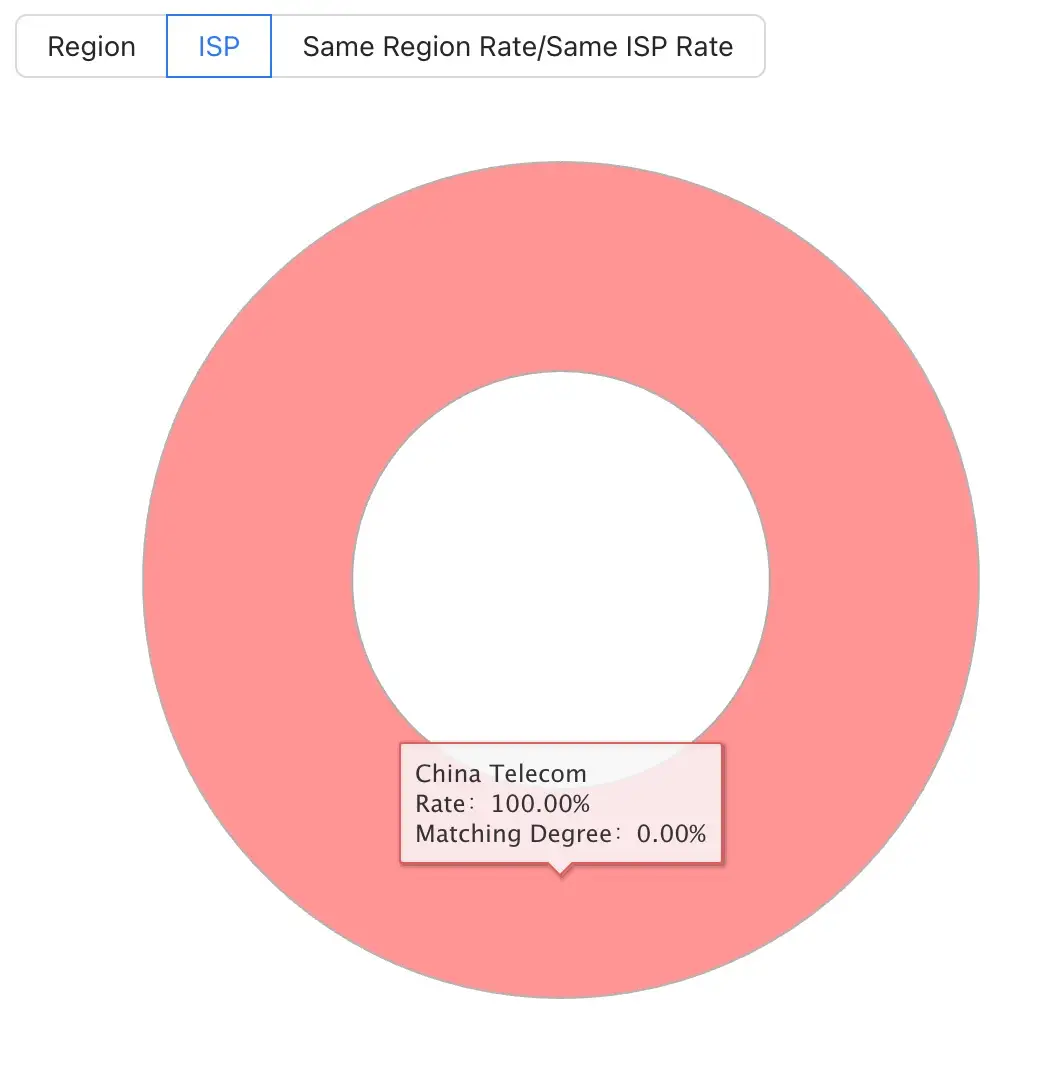
Task: Click the word "Degree" in the tooltip
Action: click(570, 833)
